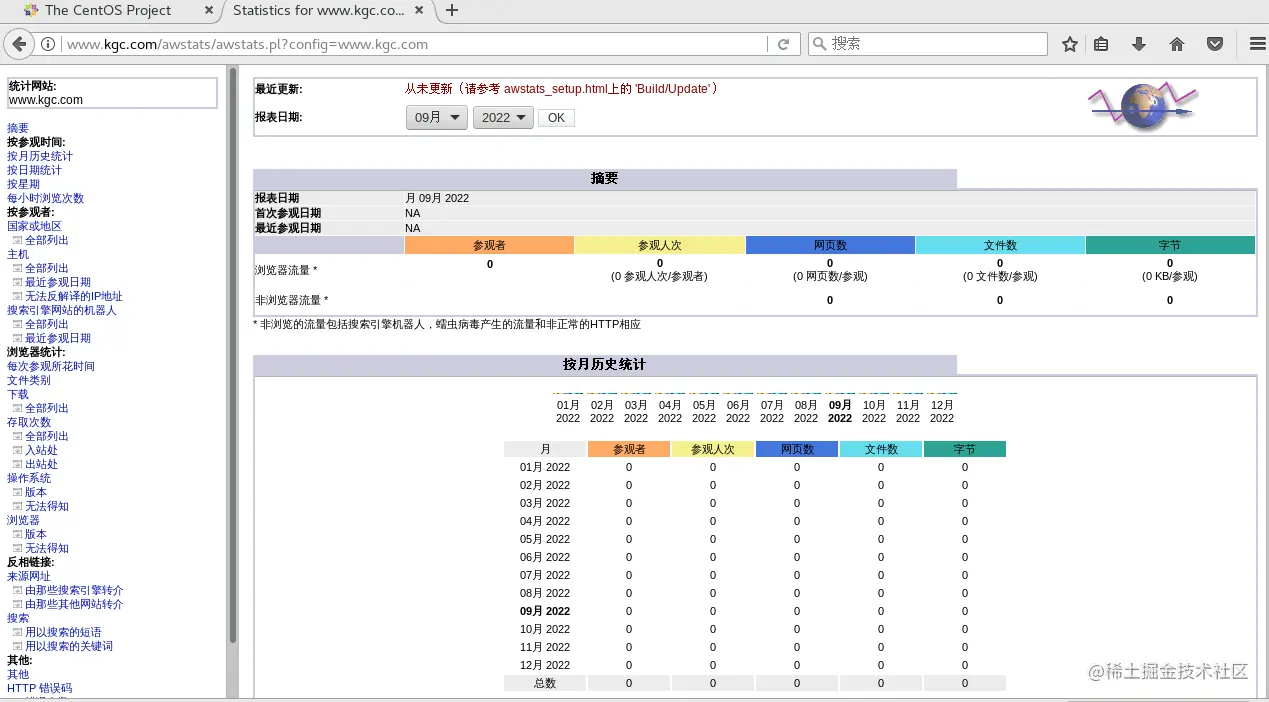Viewport: 1269px width, 702px height.
Task: Click the Save to Pocket icon
Action: 1213,44
